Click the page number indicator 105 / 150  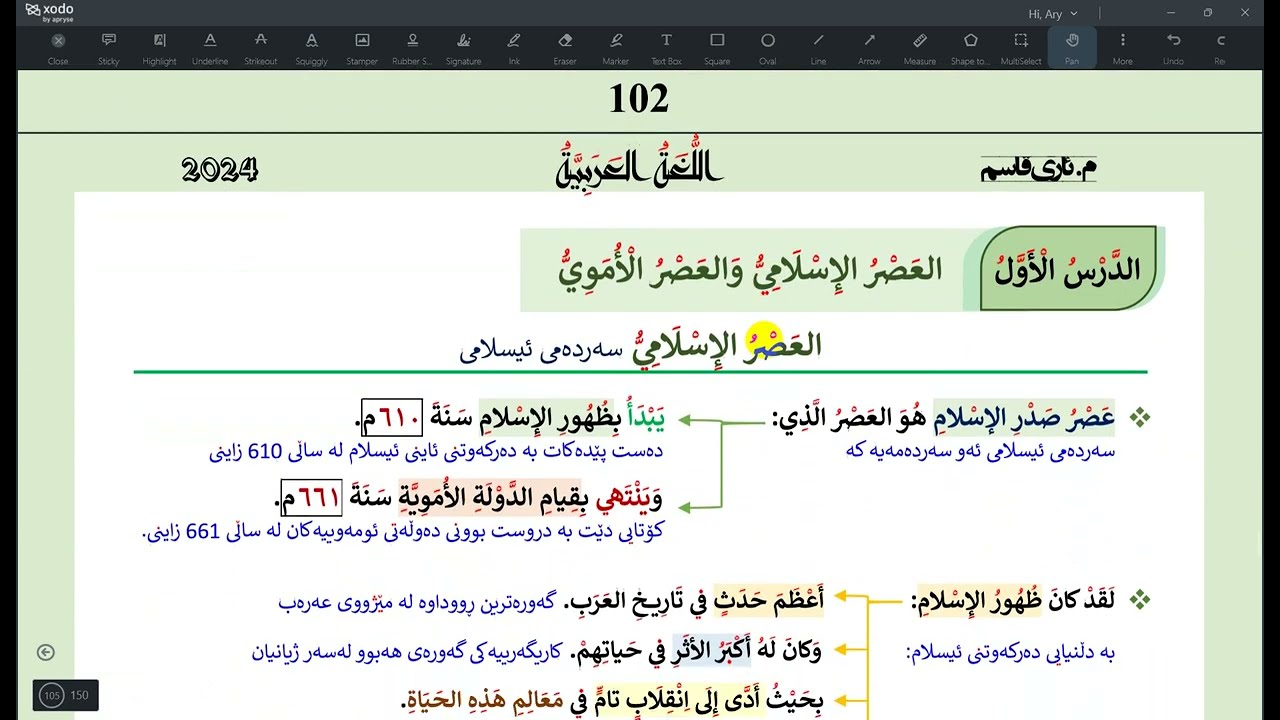tap(65, 695)
